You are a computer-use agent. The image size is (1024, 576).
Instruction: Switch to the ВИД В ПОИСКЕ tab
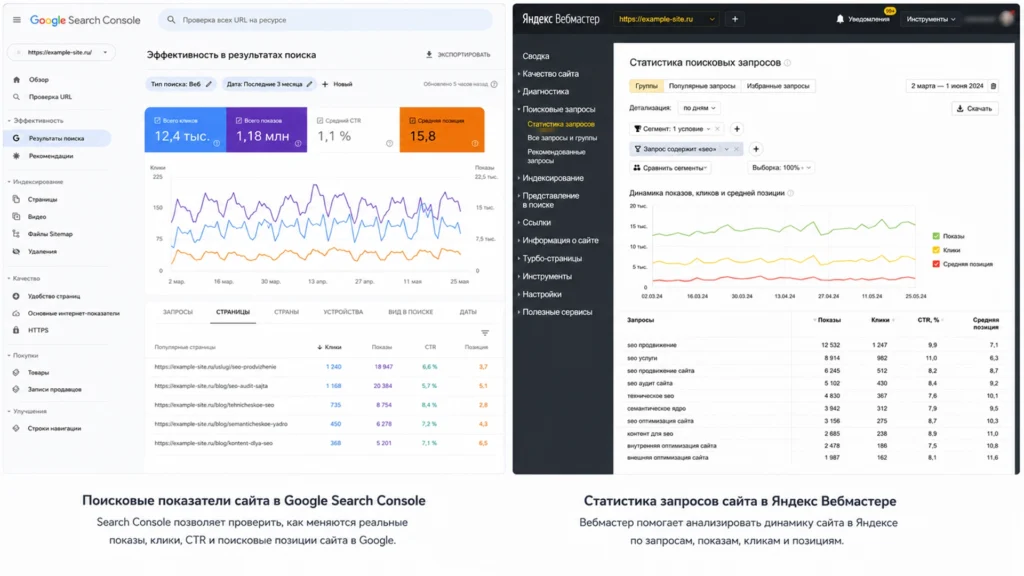click(411, 312)
